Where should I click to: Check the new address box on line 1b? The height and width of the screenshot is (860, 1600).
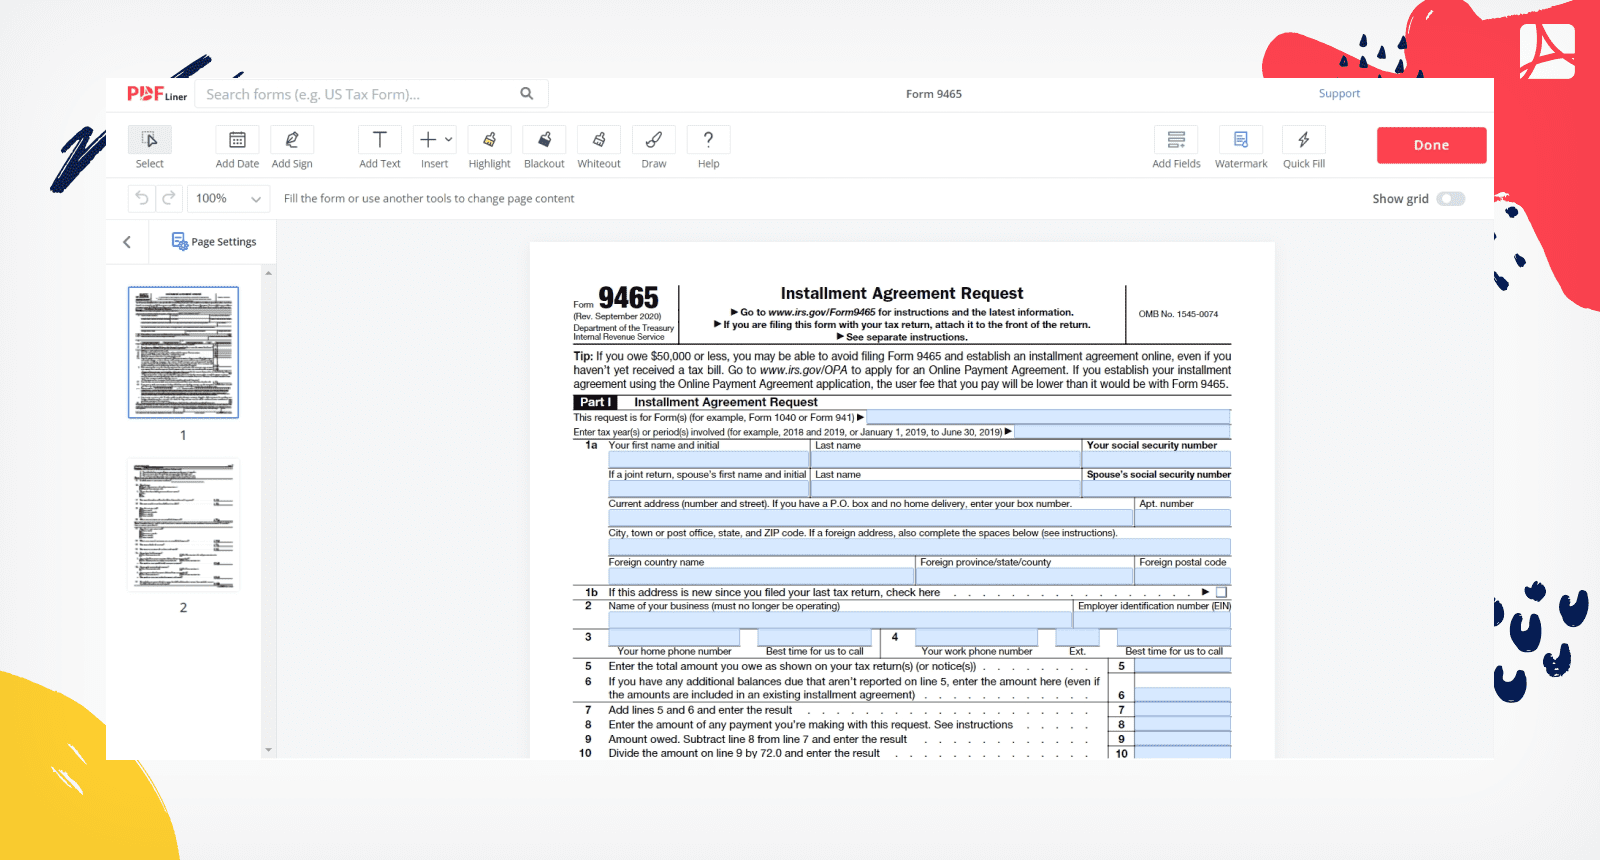1221,592
